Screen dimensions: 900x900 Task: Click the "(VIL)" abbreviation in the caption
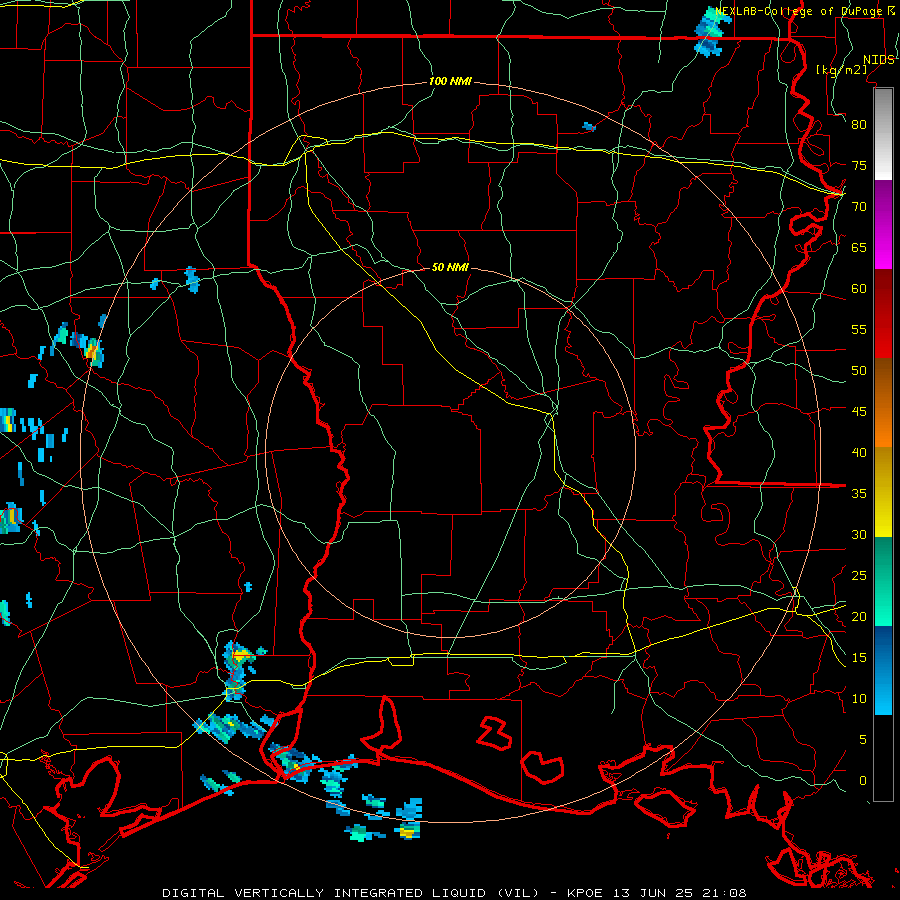518,893
